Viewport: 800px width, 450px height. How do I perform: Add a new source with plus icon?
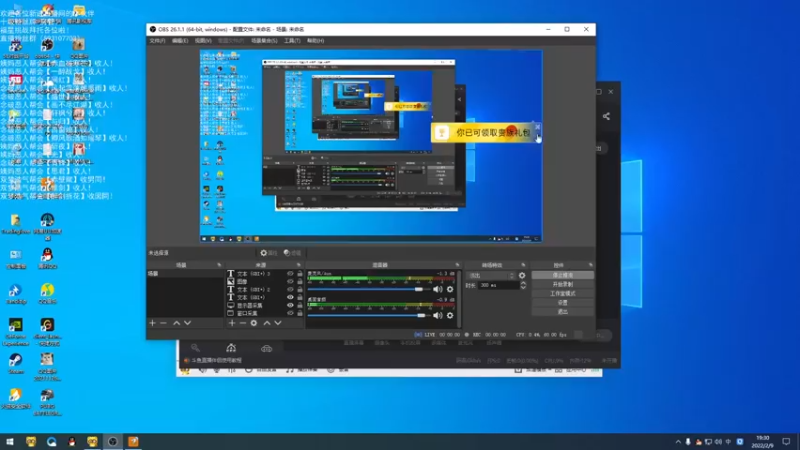[x=232, y=323]
